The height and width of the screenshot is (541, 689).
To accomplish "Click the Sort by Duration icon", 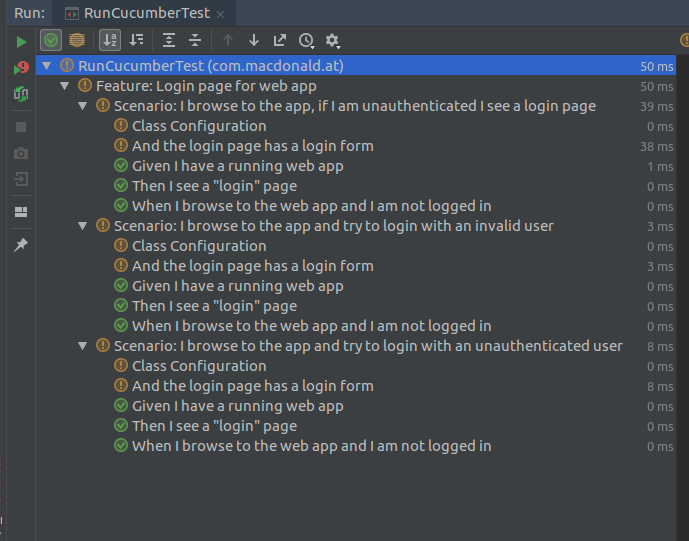I will coord(137,41).
